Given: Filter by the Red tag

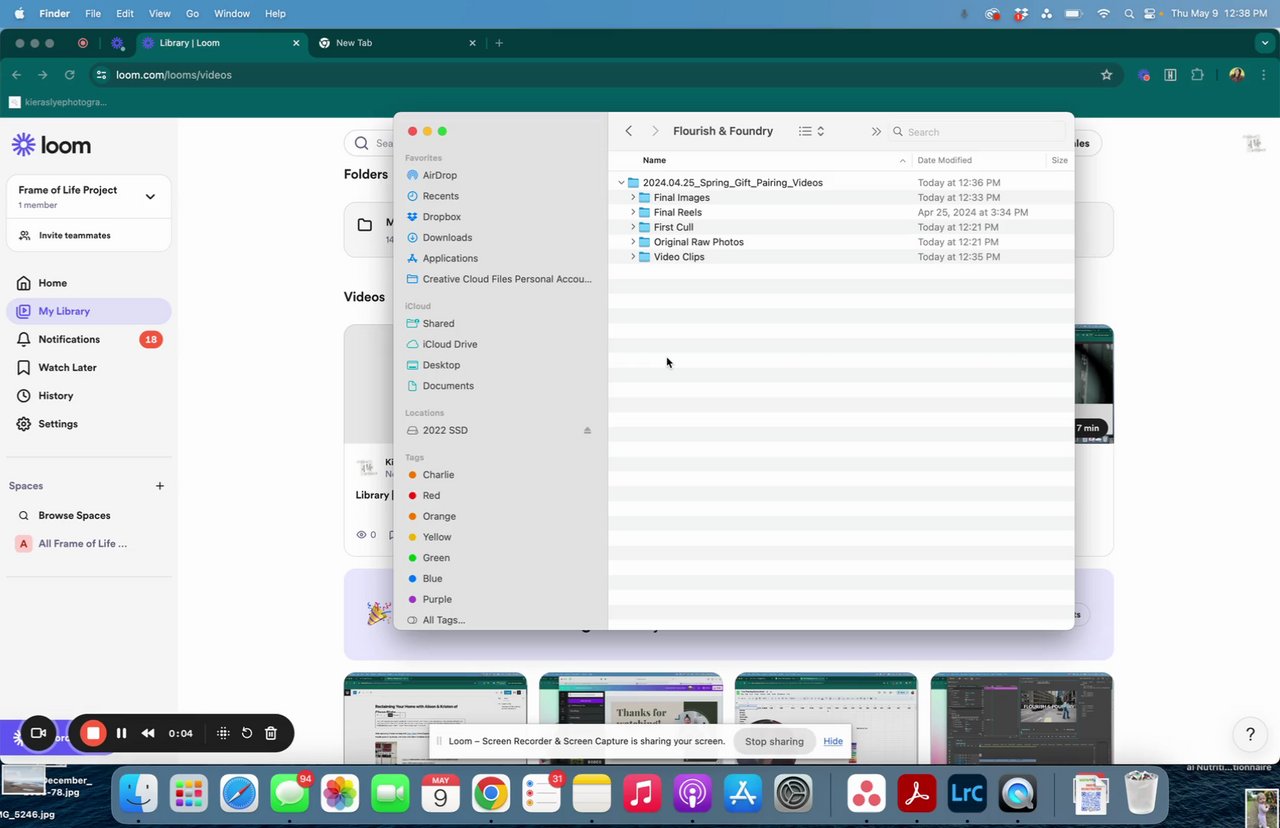Looking at the screenshot, I should tap(431, 496).
